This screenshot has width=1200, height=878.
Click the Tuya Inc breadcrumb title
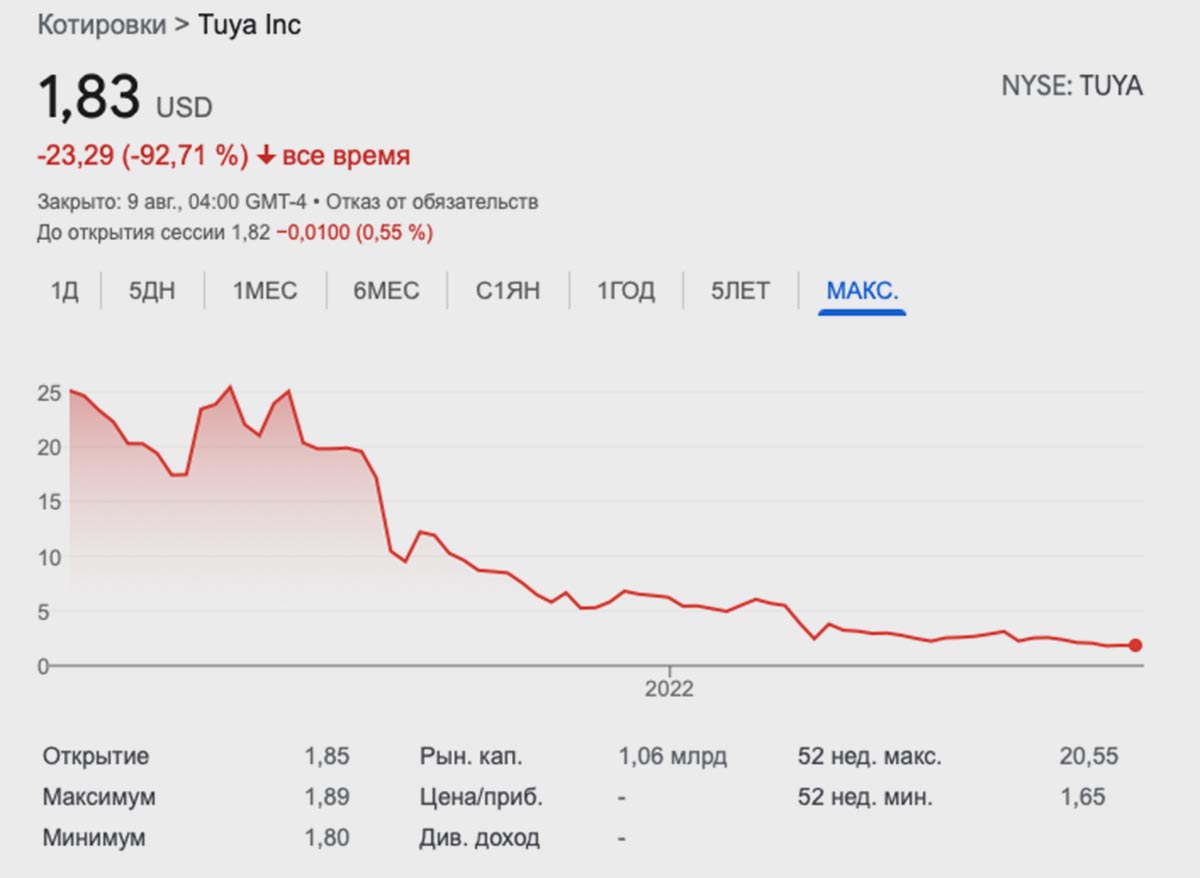[249, 25]
